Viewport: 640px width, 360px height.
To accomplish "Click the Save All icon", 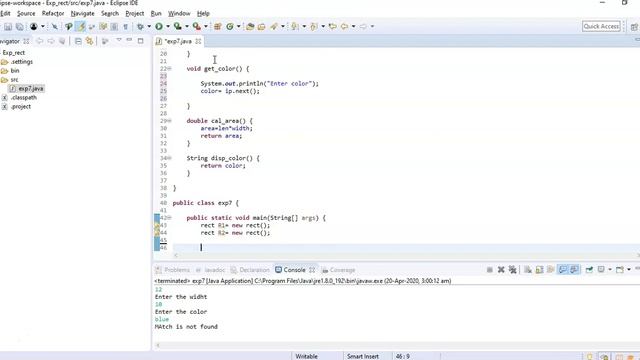I will 19,27.
